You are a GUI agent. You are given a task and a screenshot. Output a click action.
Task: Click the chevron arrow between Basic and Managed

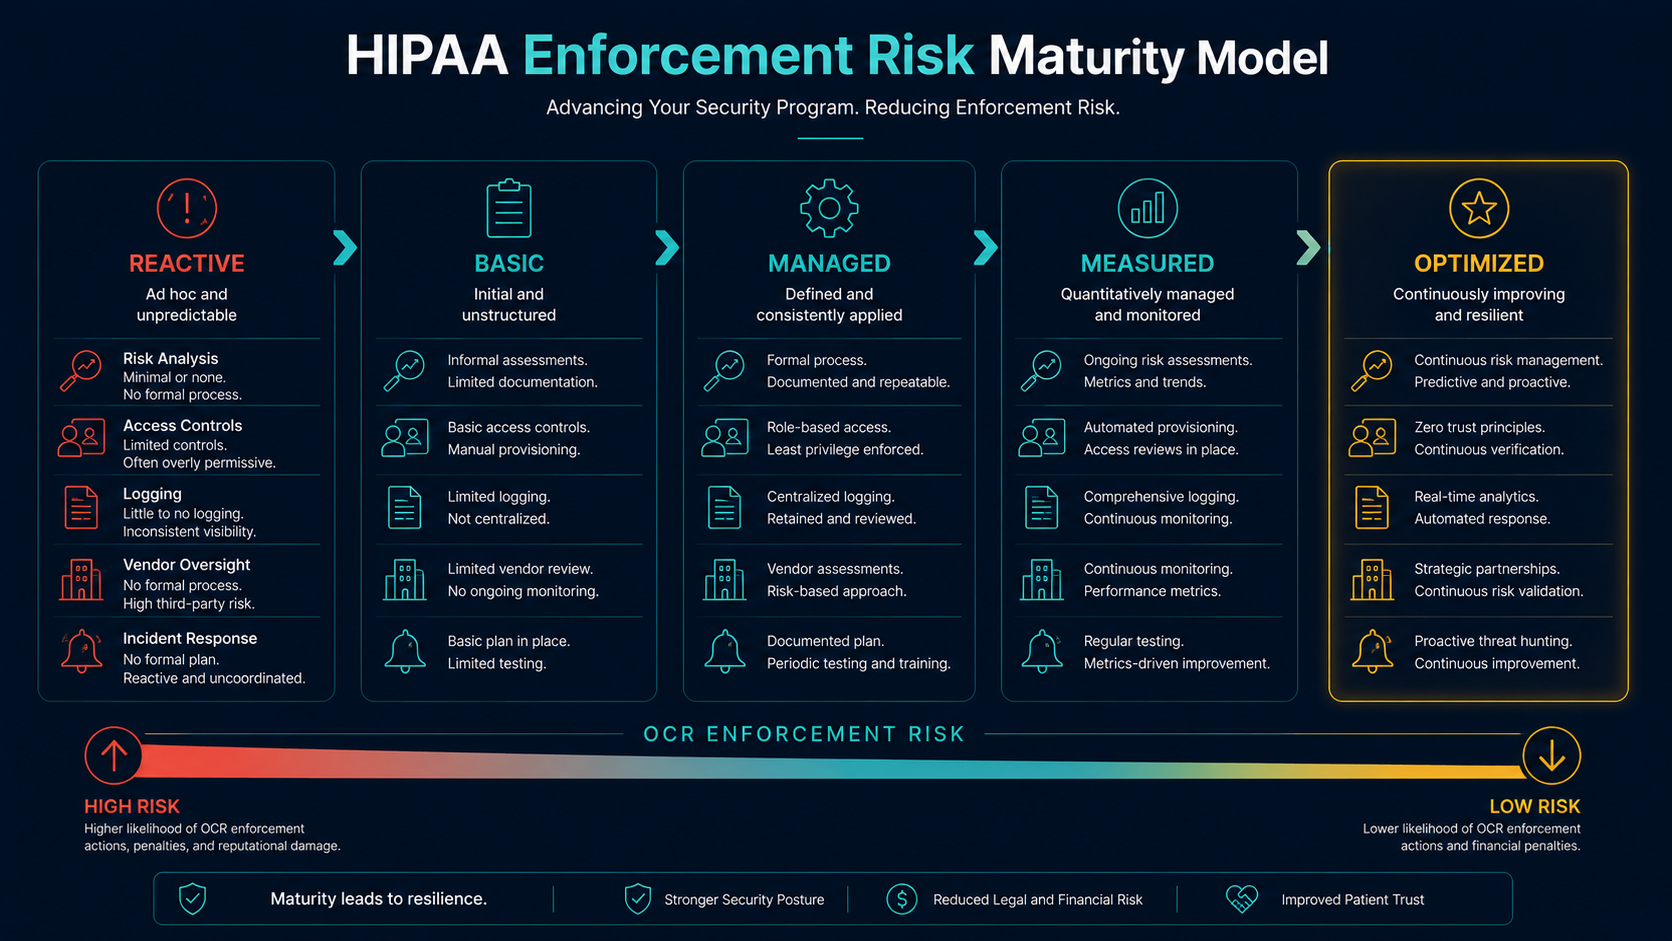pyautogui.click(x=668, y=247)
